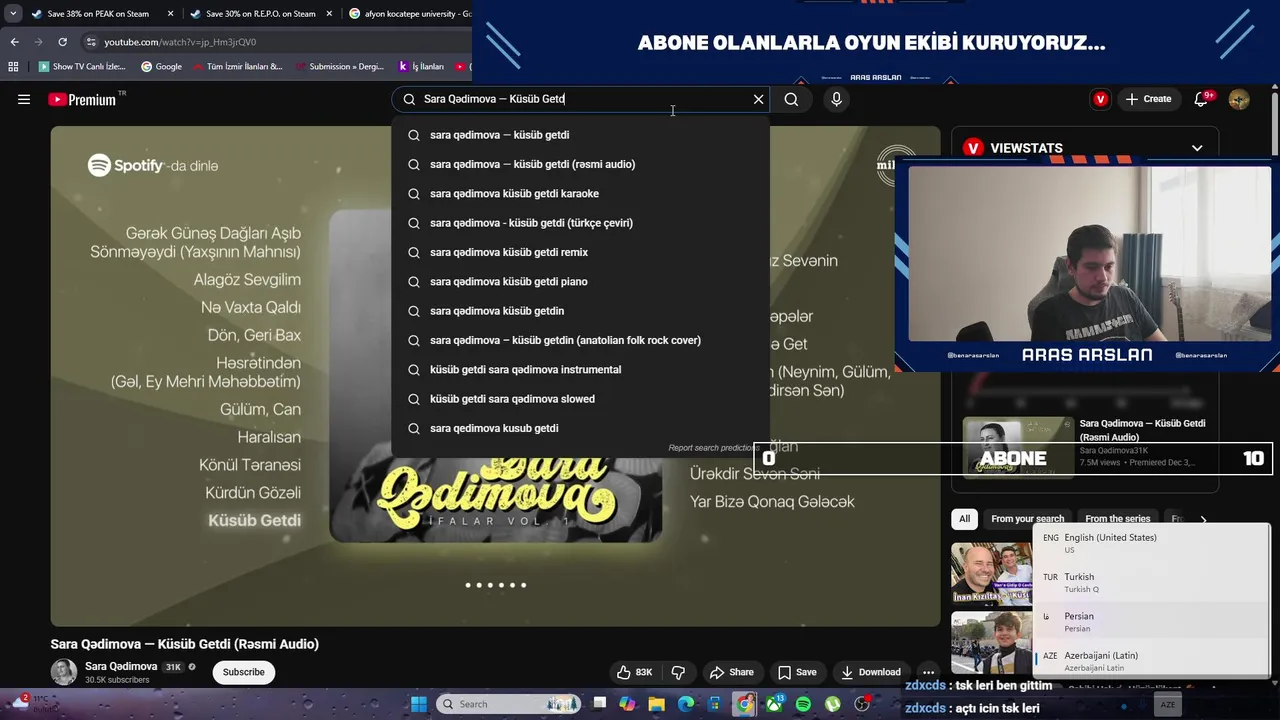This screenshot has height=720, width=1280.
Task: Click the Create button
Action: tap(1148, 99)
